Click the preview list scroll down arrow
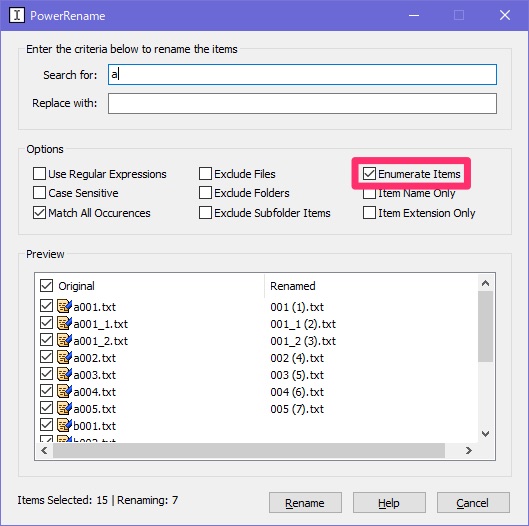529x526 pixels. [x=485, y=434]
